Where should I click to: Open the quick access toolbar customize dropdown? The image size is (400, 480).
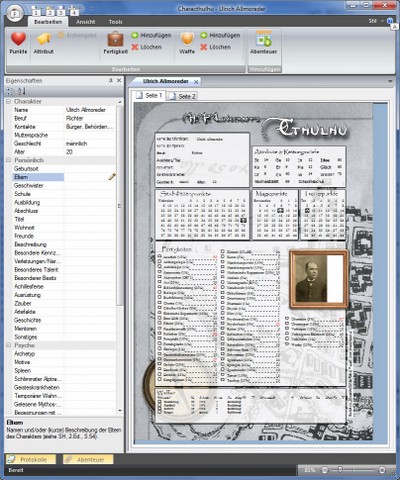(93, 9)
